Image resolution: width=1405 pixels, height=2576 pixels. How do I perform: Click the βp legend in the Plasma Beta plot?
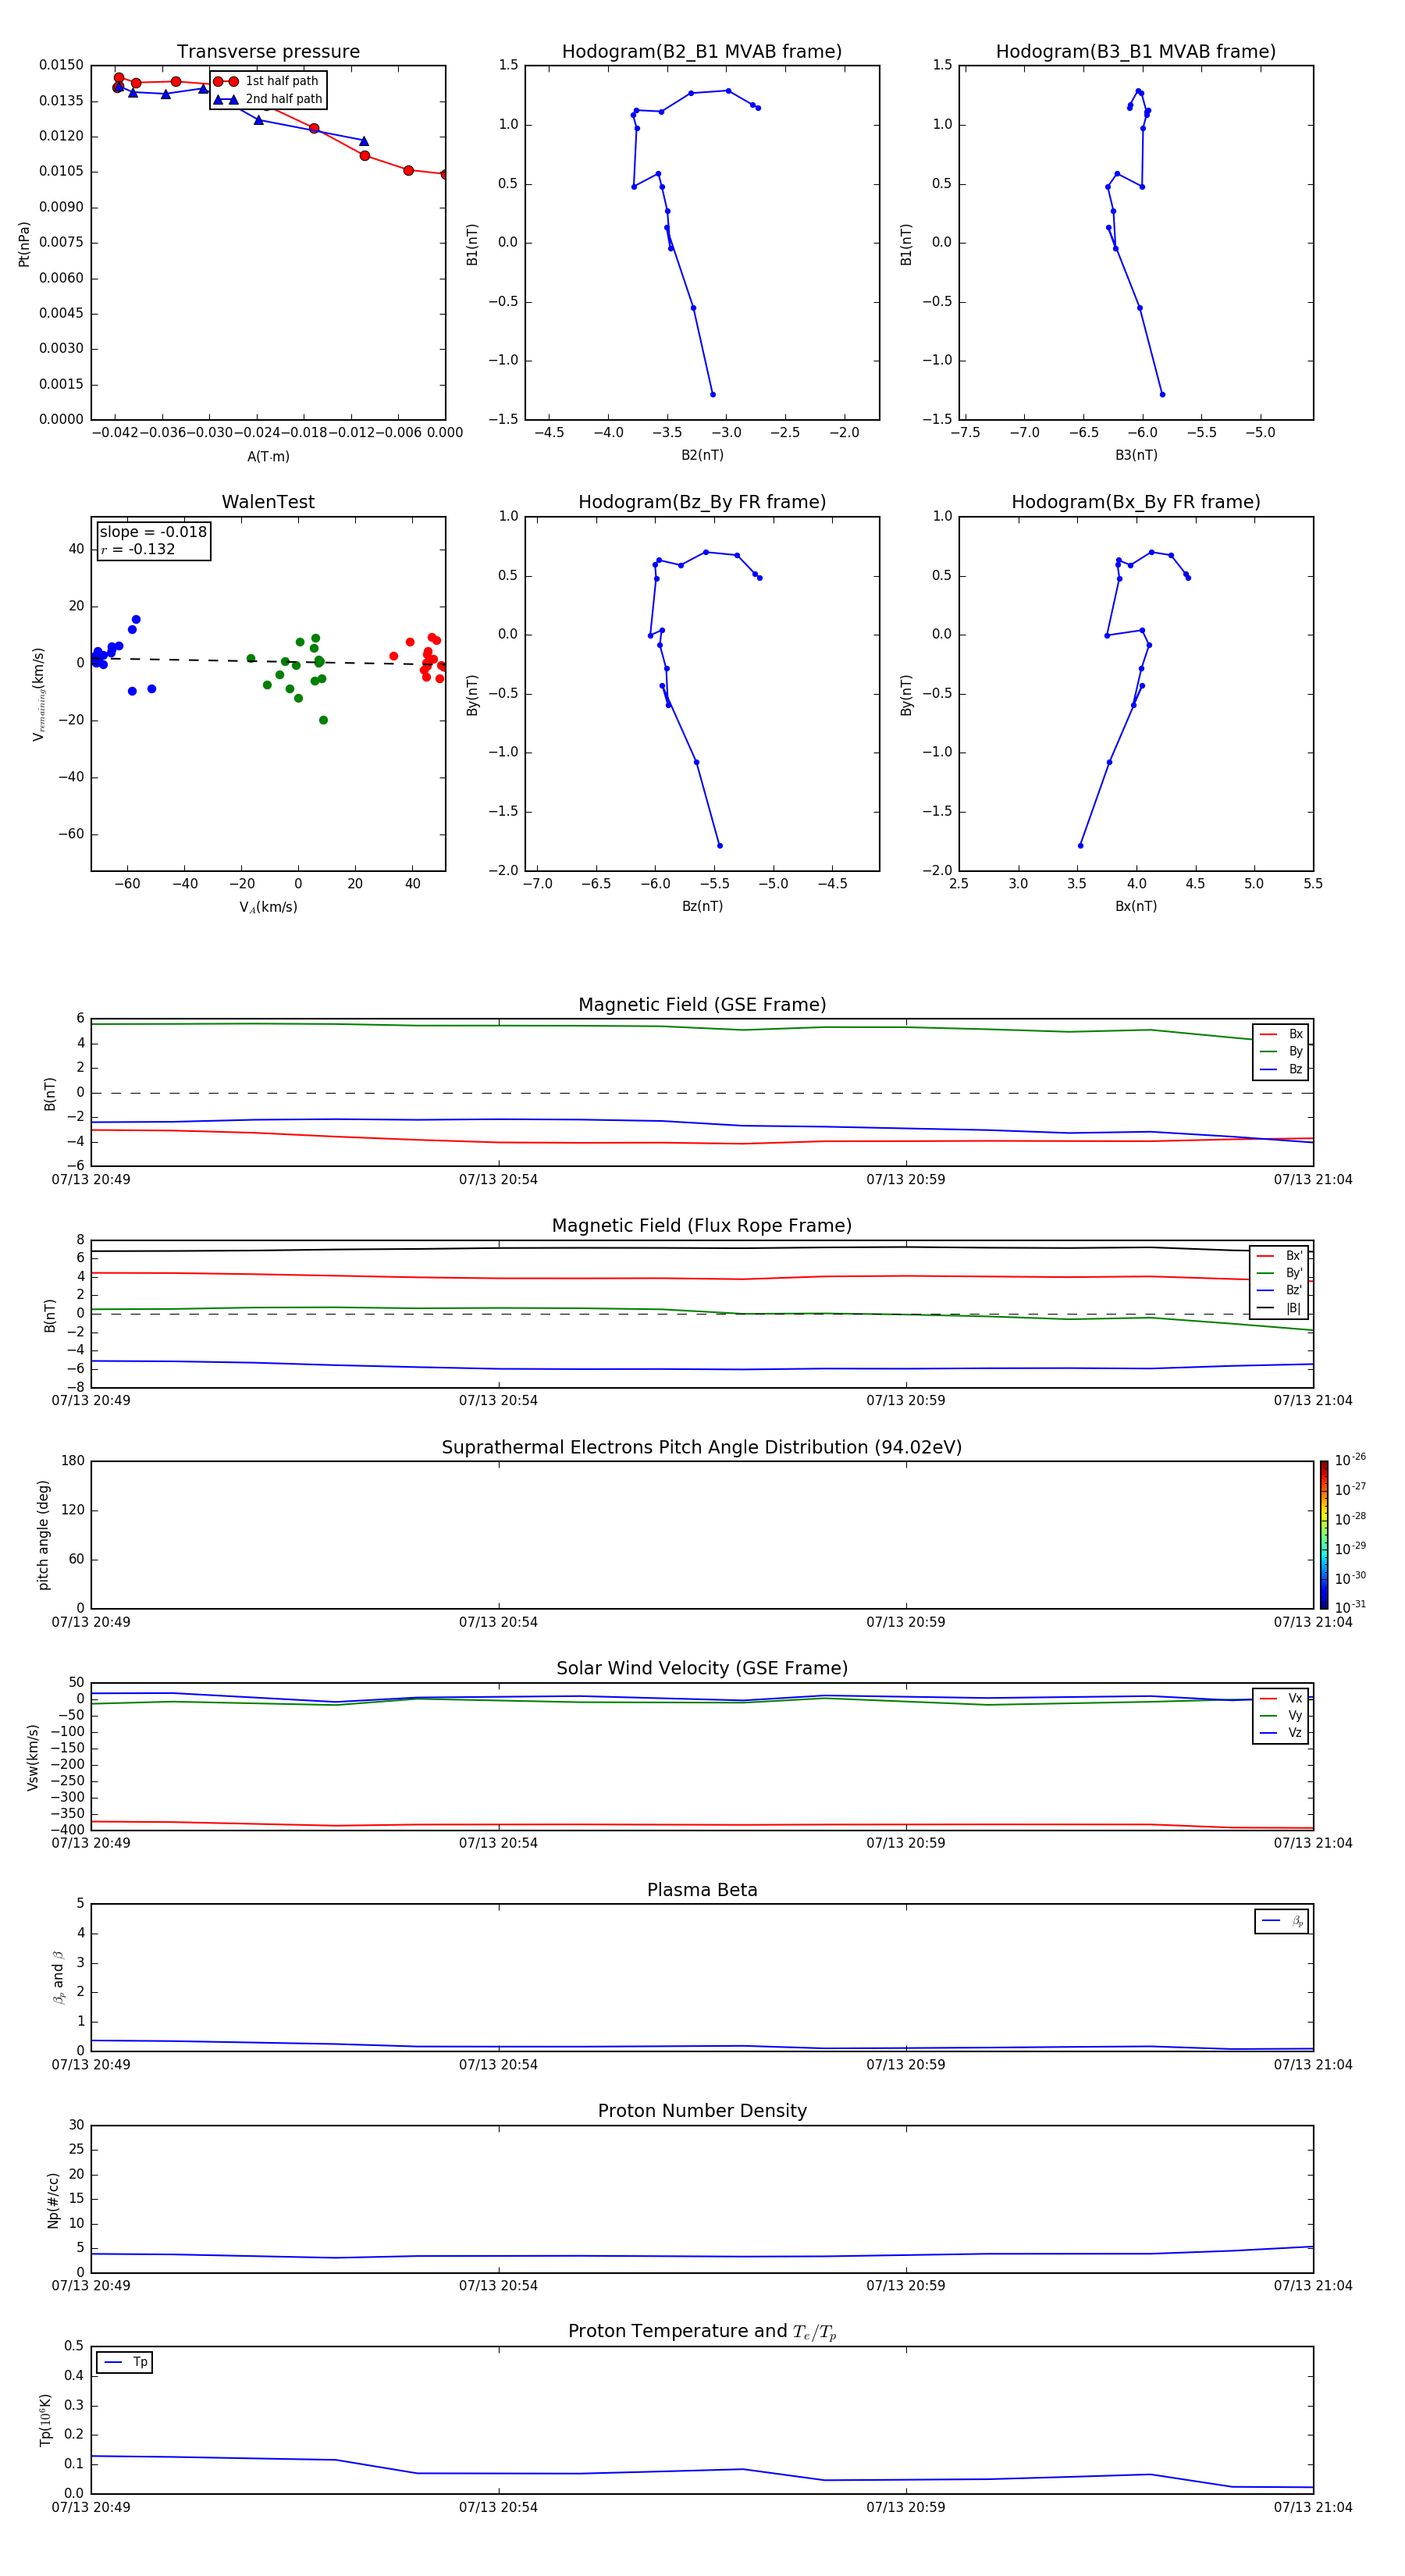(x=1281, y=1921)
